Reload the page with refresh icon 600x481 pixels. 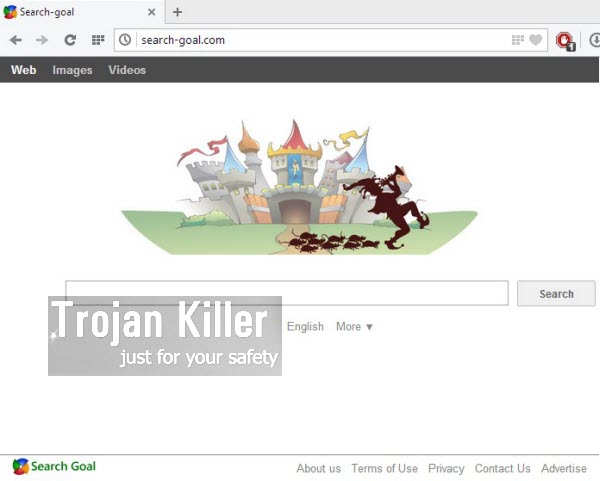click(x=70, y=40)
